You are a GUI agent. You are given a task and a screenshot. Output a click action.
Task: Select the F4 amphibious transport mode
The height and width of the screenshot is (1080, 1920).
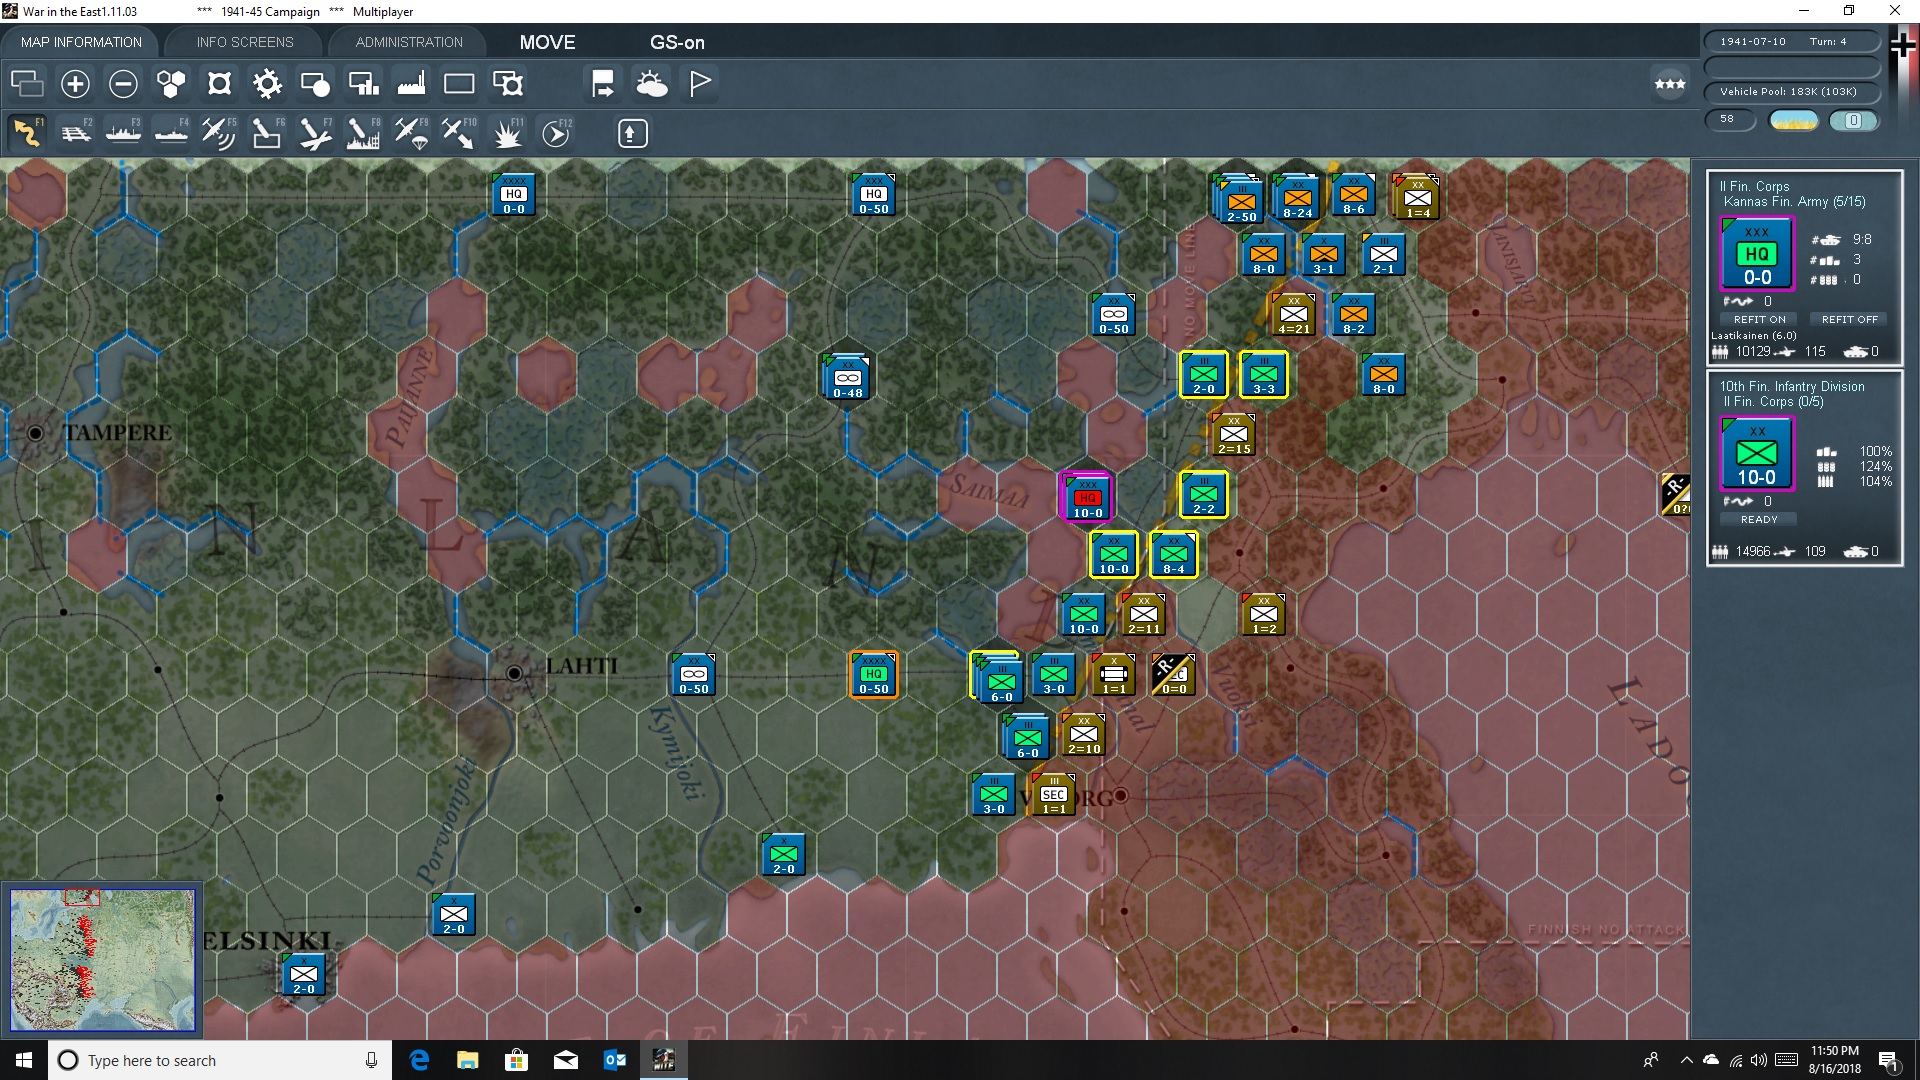click(x=171, y=133)
